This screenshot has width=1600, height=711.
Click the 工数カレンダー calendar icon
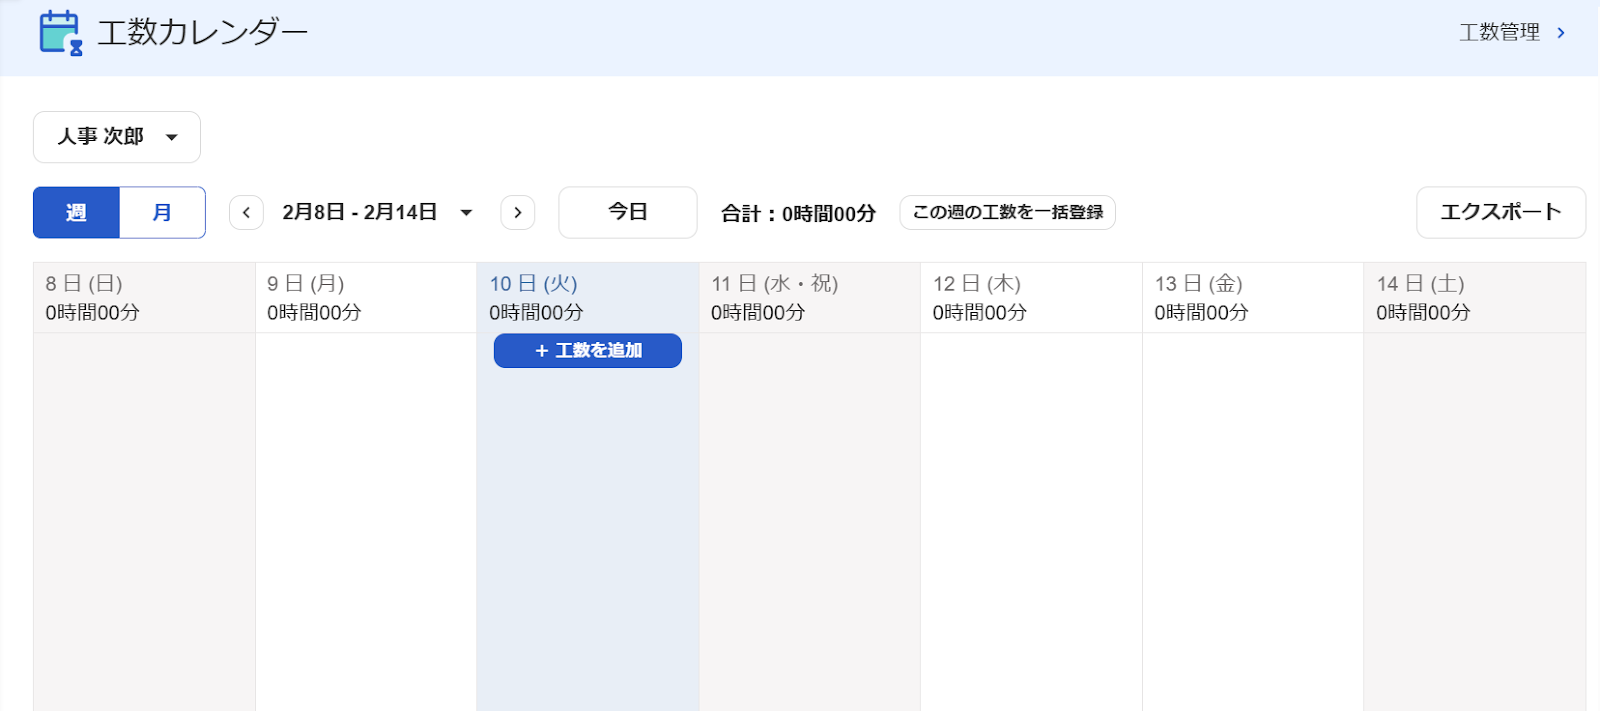(60, 33)
